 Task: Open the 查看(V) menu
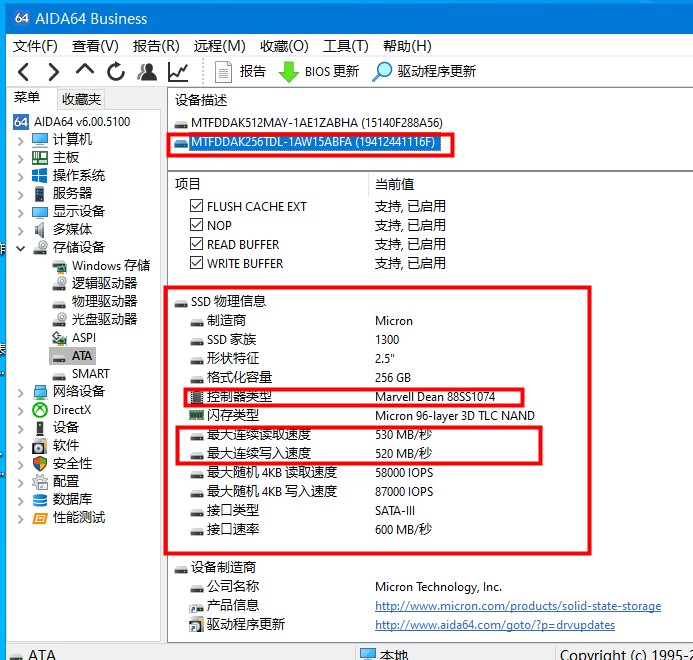click(x=95, y=46)
